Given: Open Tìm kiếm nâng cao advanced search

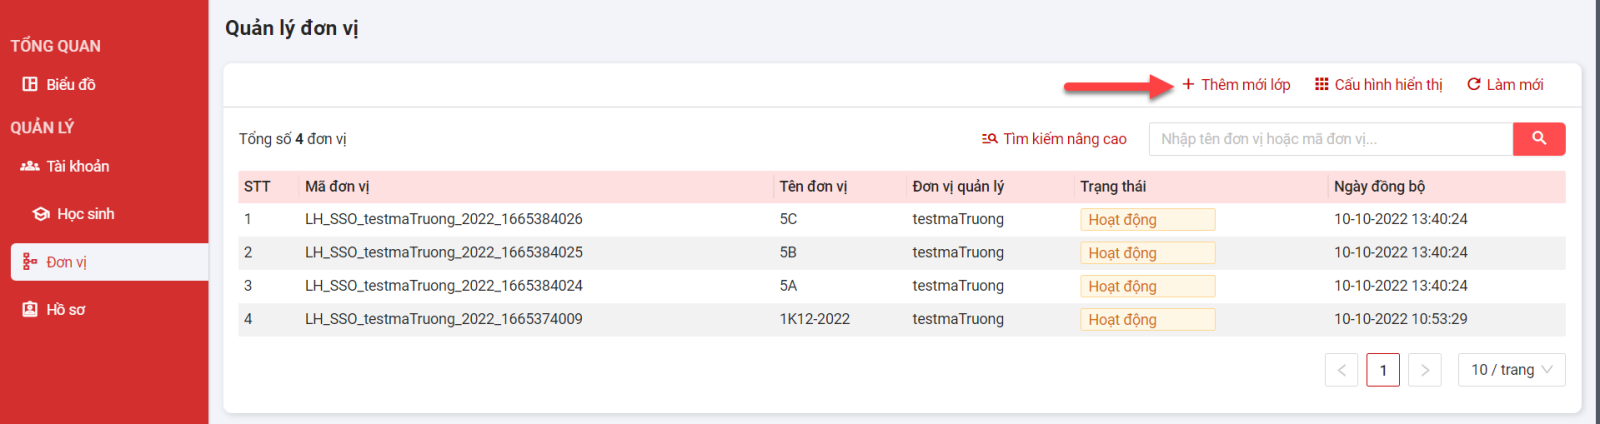Looking at the screenshot, I should coord(1054,139).
